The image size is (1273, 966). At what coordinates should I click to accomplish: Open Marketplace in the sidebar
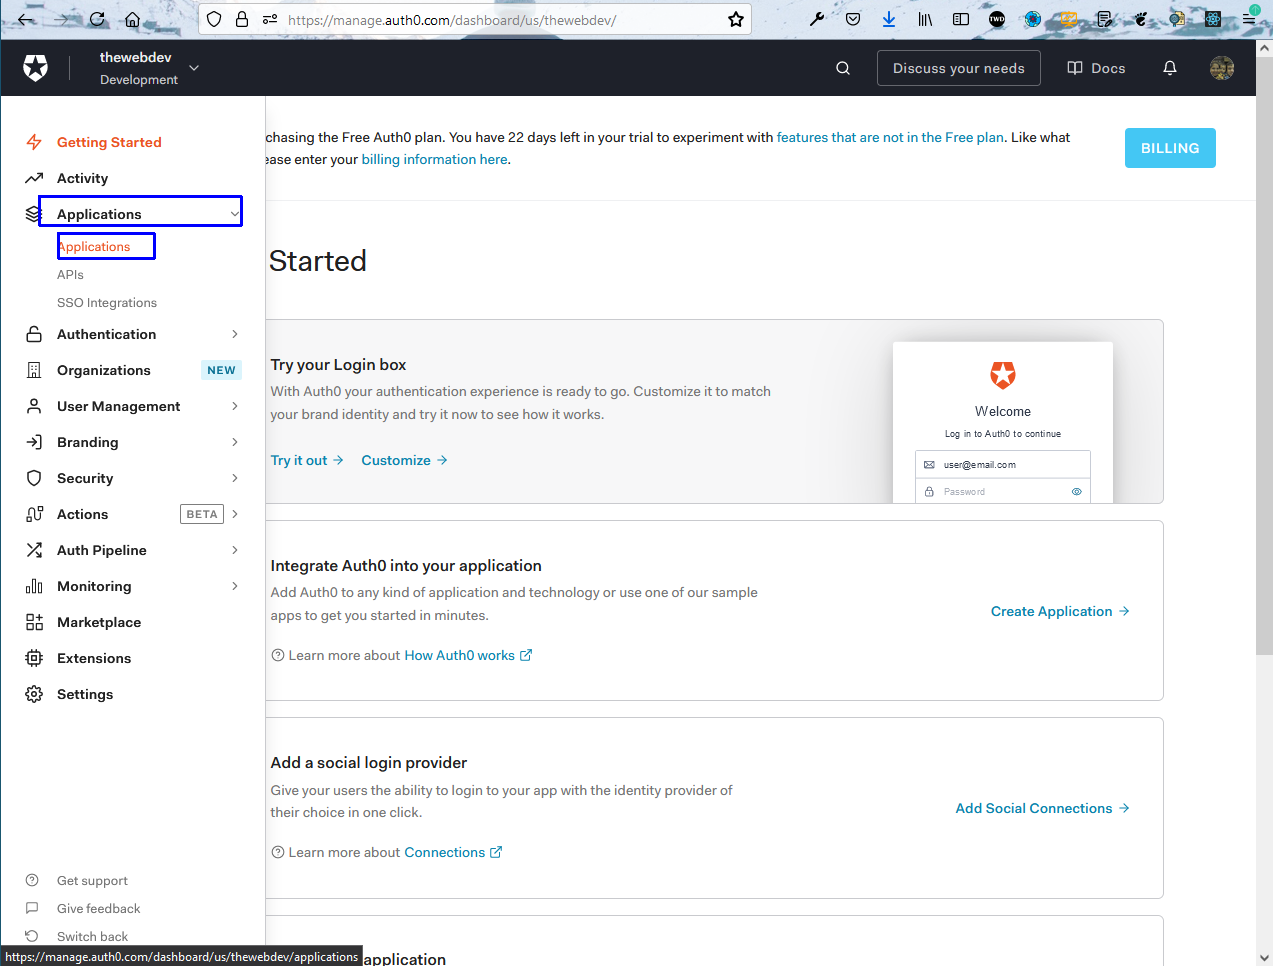pos(99,622)
